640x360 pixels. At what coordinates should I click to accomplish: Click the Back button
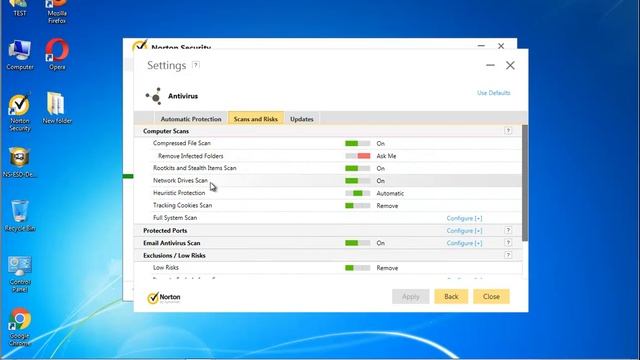(x=451, y=297)
